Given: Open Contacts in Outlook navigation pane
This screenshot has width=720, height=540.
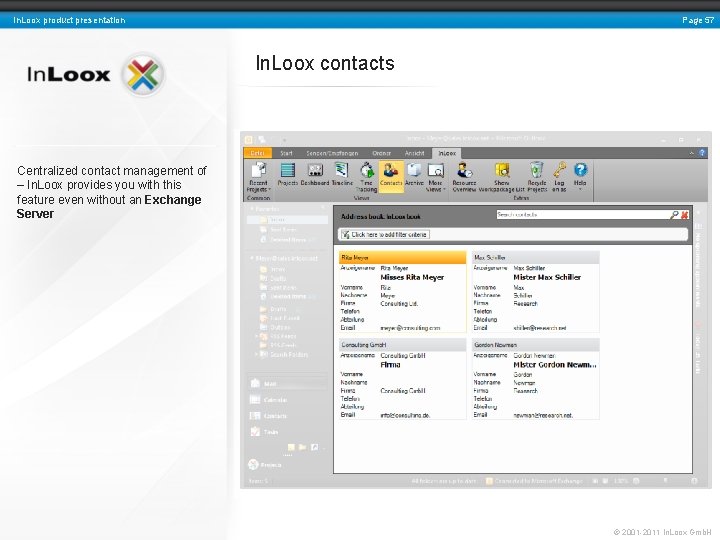Looking at the screenshot, I should click(x=269, y=416).
